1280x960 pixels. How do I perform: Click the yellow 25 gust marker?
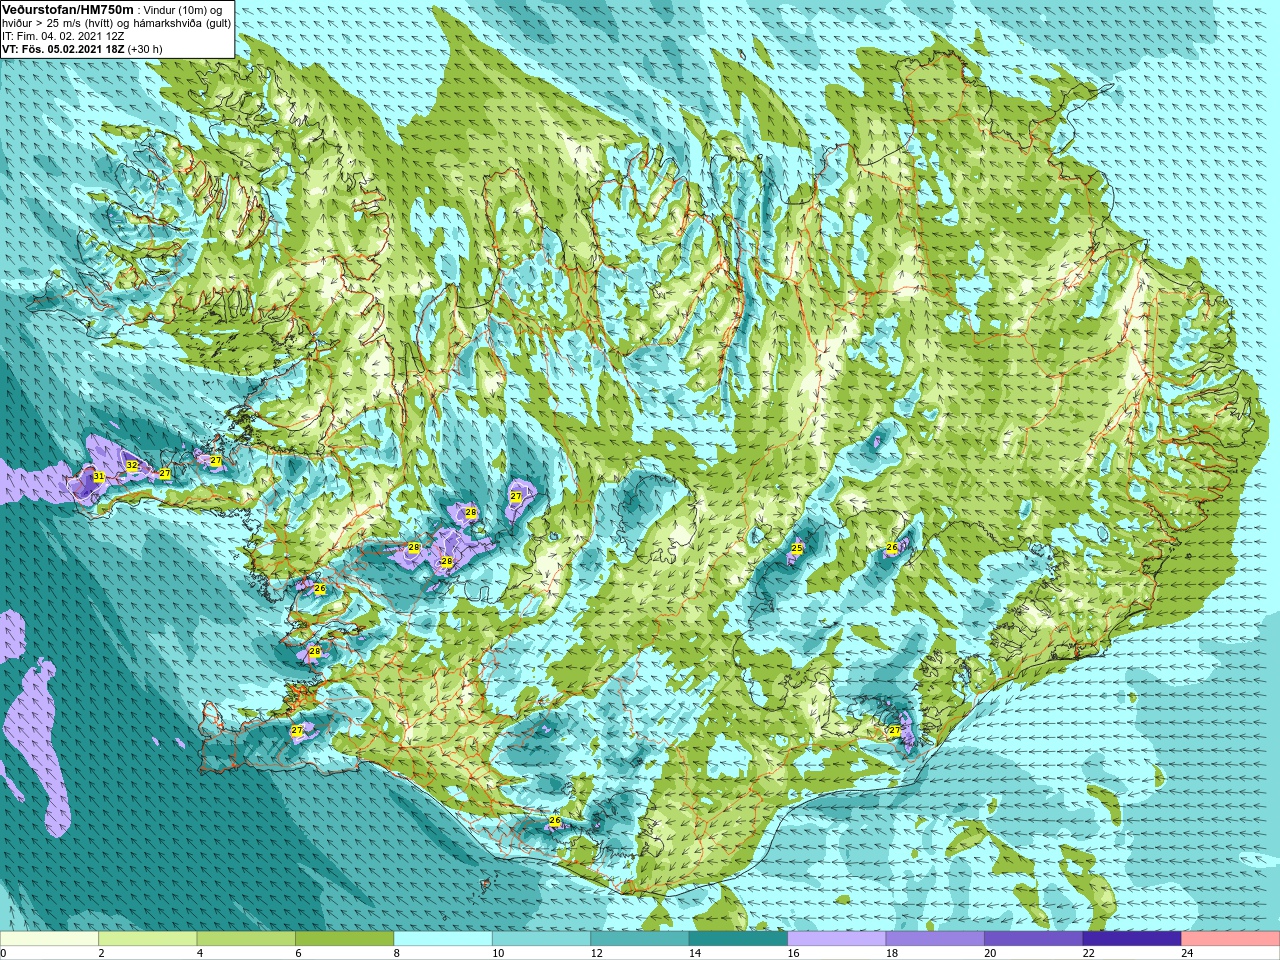(x=797, y=548)
